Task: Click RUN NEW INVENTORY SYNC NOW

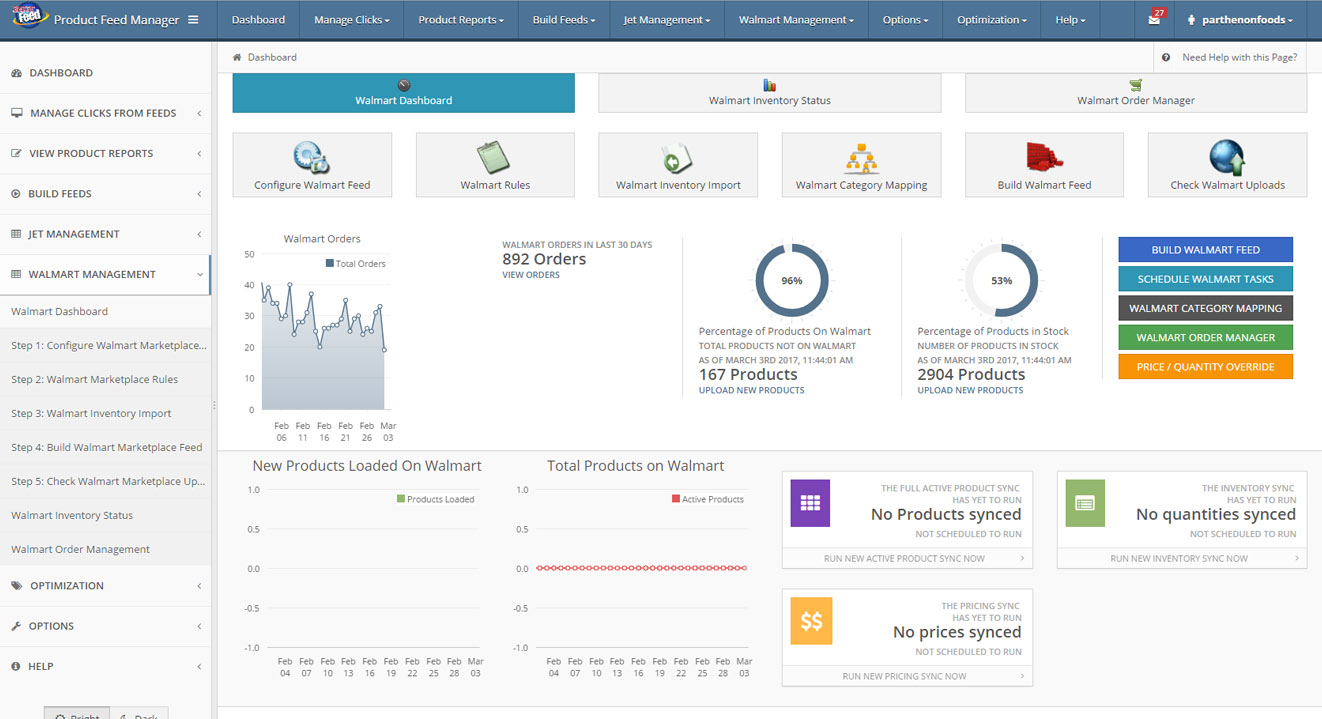Action: point(1182,559)
